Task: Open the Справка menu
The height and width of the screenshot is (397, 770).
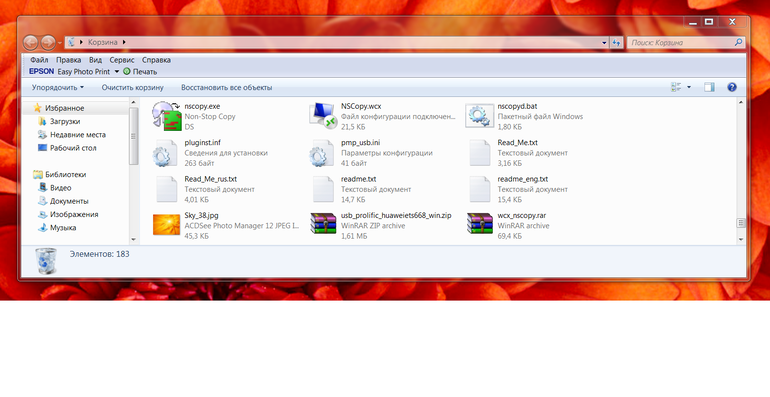Action: (156, 60)
